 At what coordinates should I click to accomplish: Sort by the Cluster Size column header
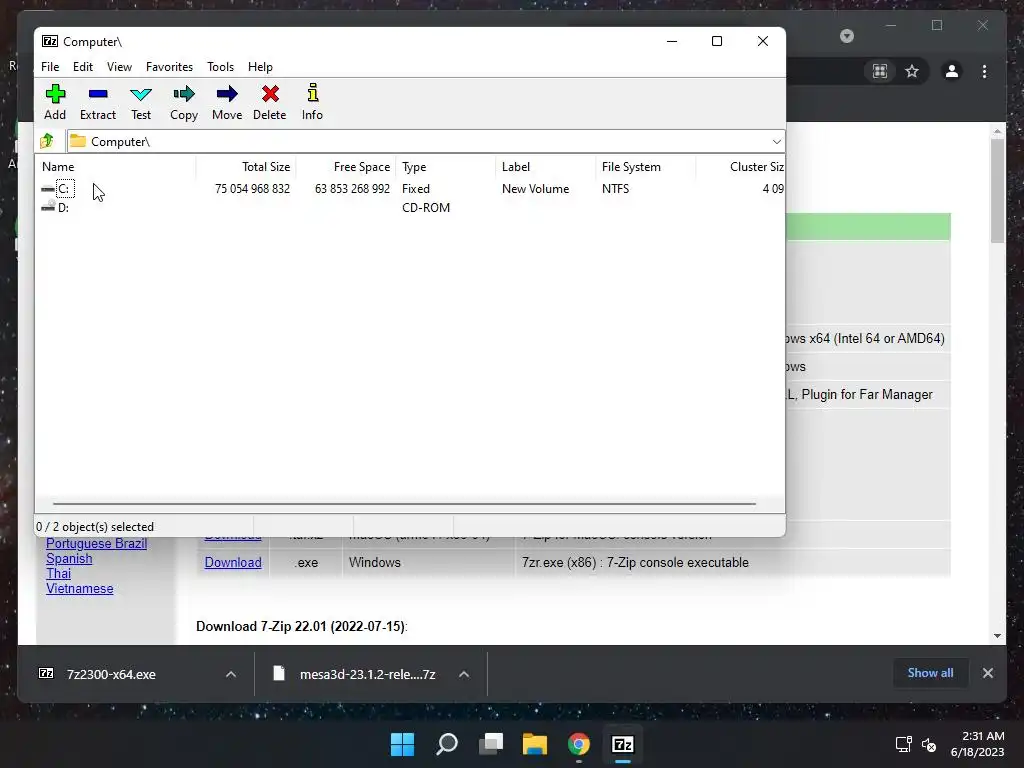click(x=740, y=167)
